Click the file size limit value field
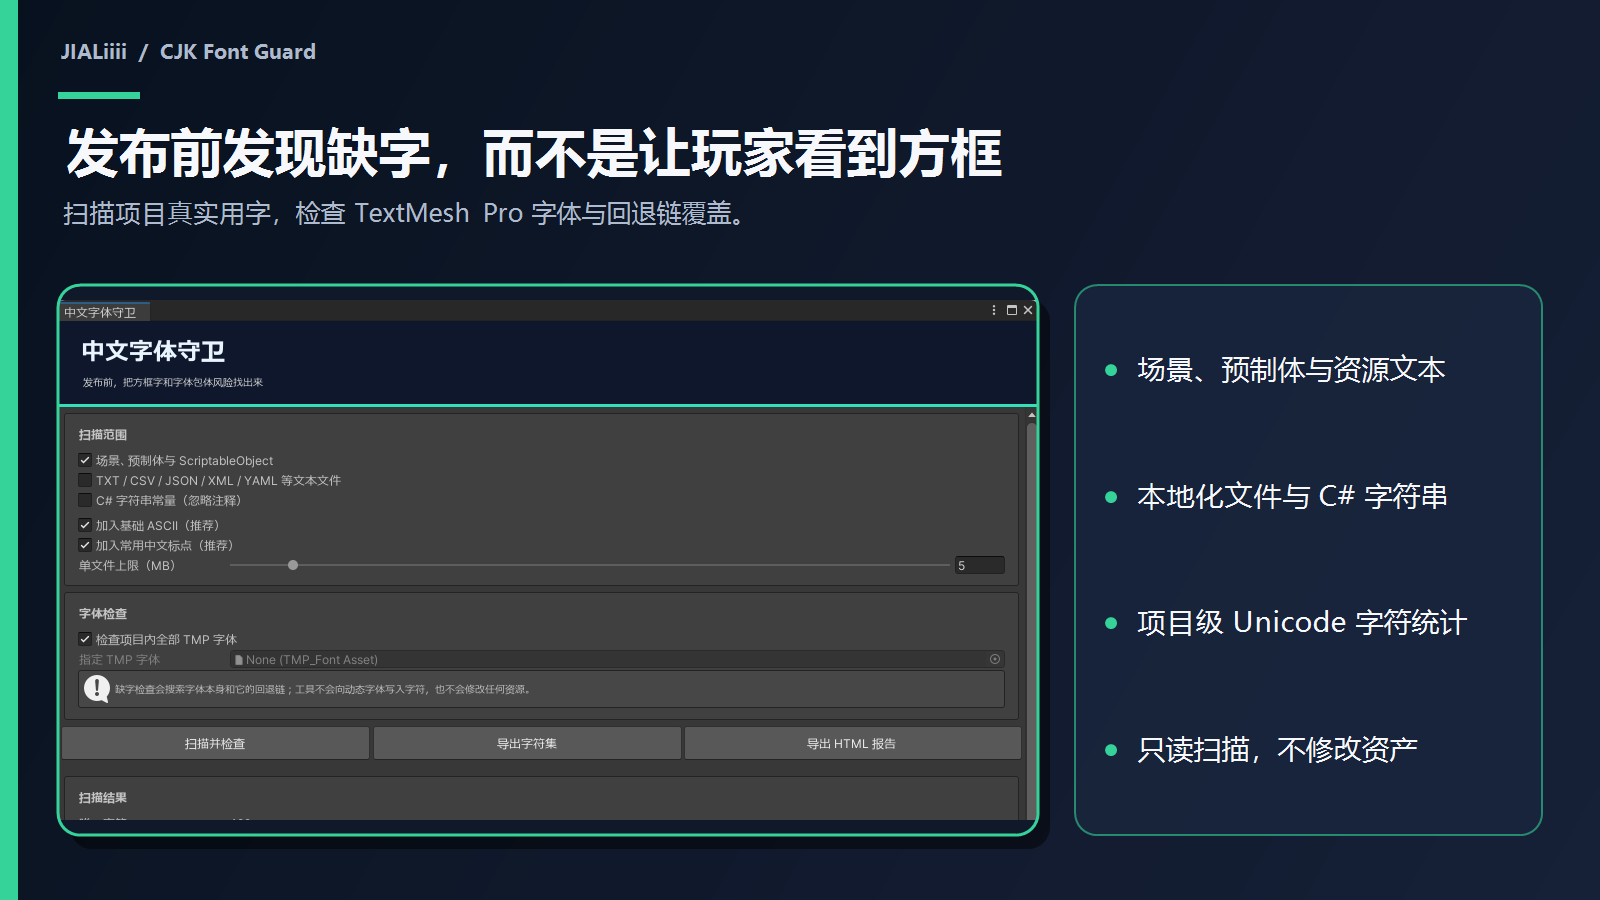The width and height of the screenshot is (1600, 900). pos(979,565)
